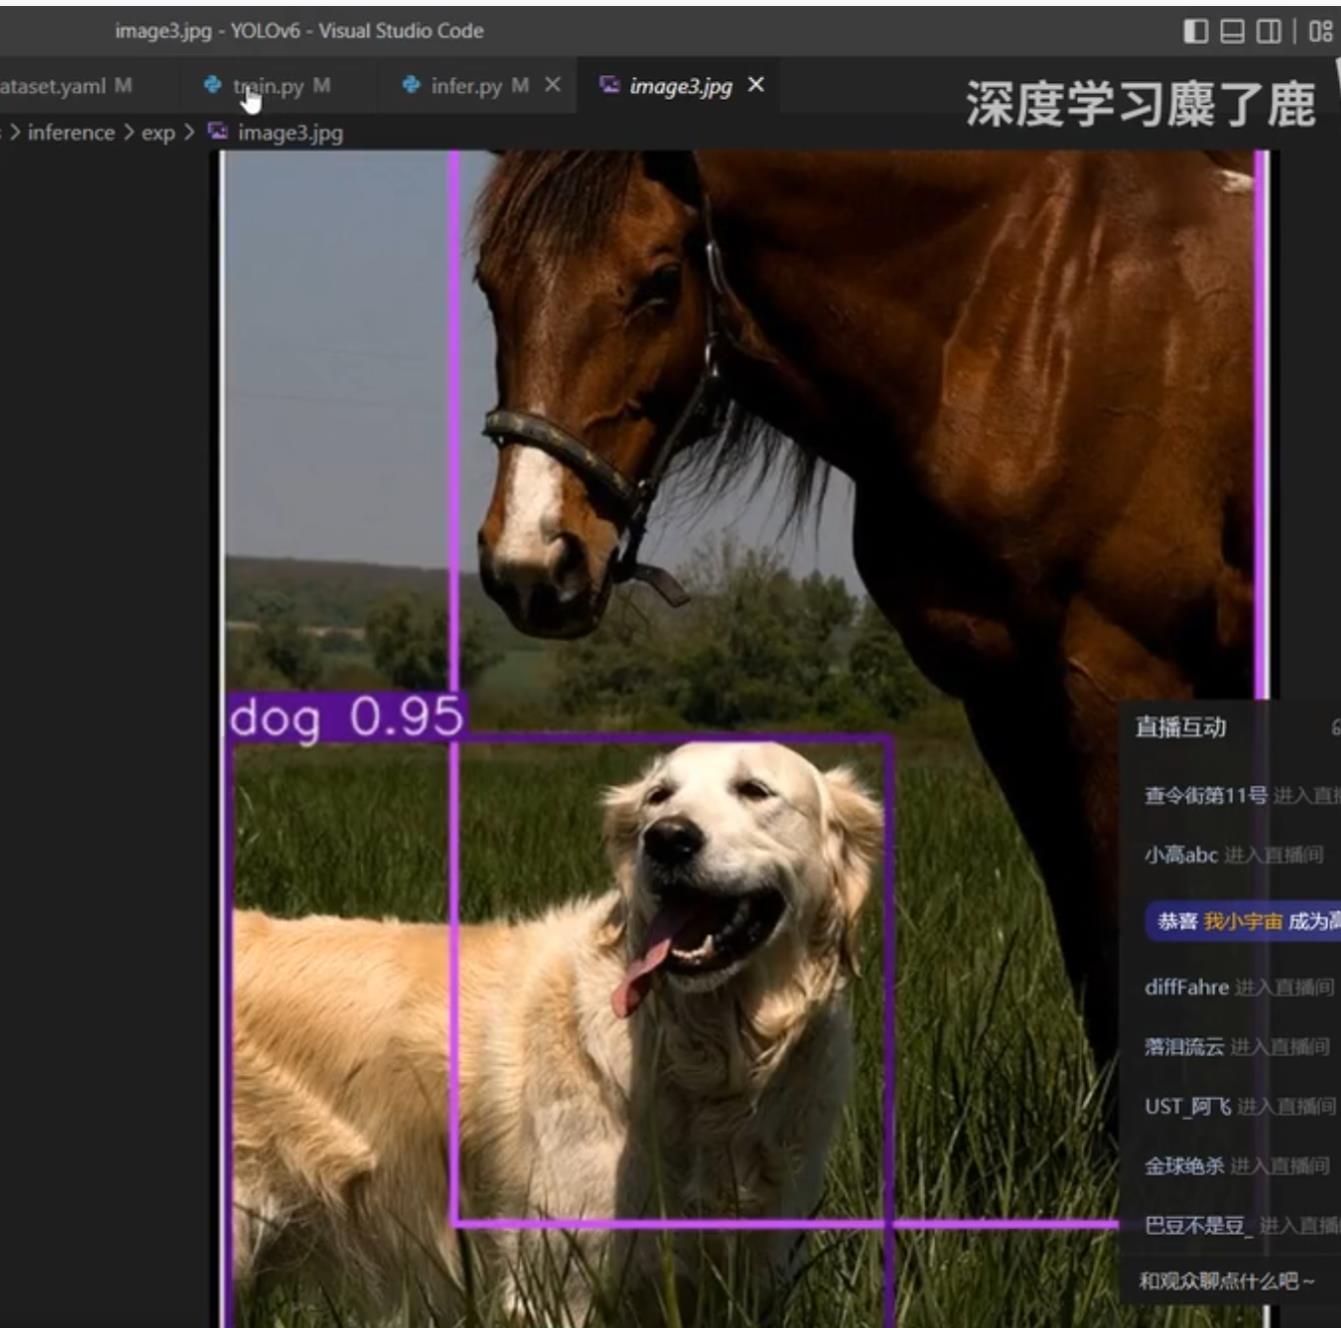Click the image icon on image3.jpg tab
The image size is (1341, 1328).
coord(609,85)
